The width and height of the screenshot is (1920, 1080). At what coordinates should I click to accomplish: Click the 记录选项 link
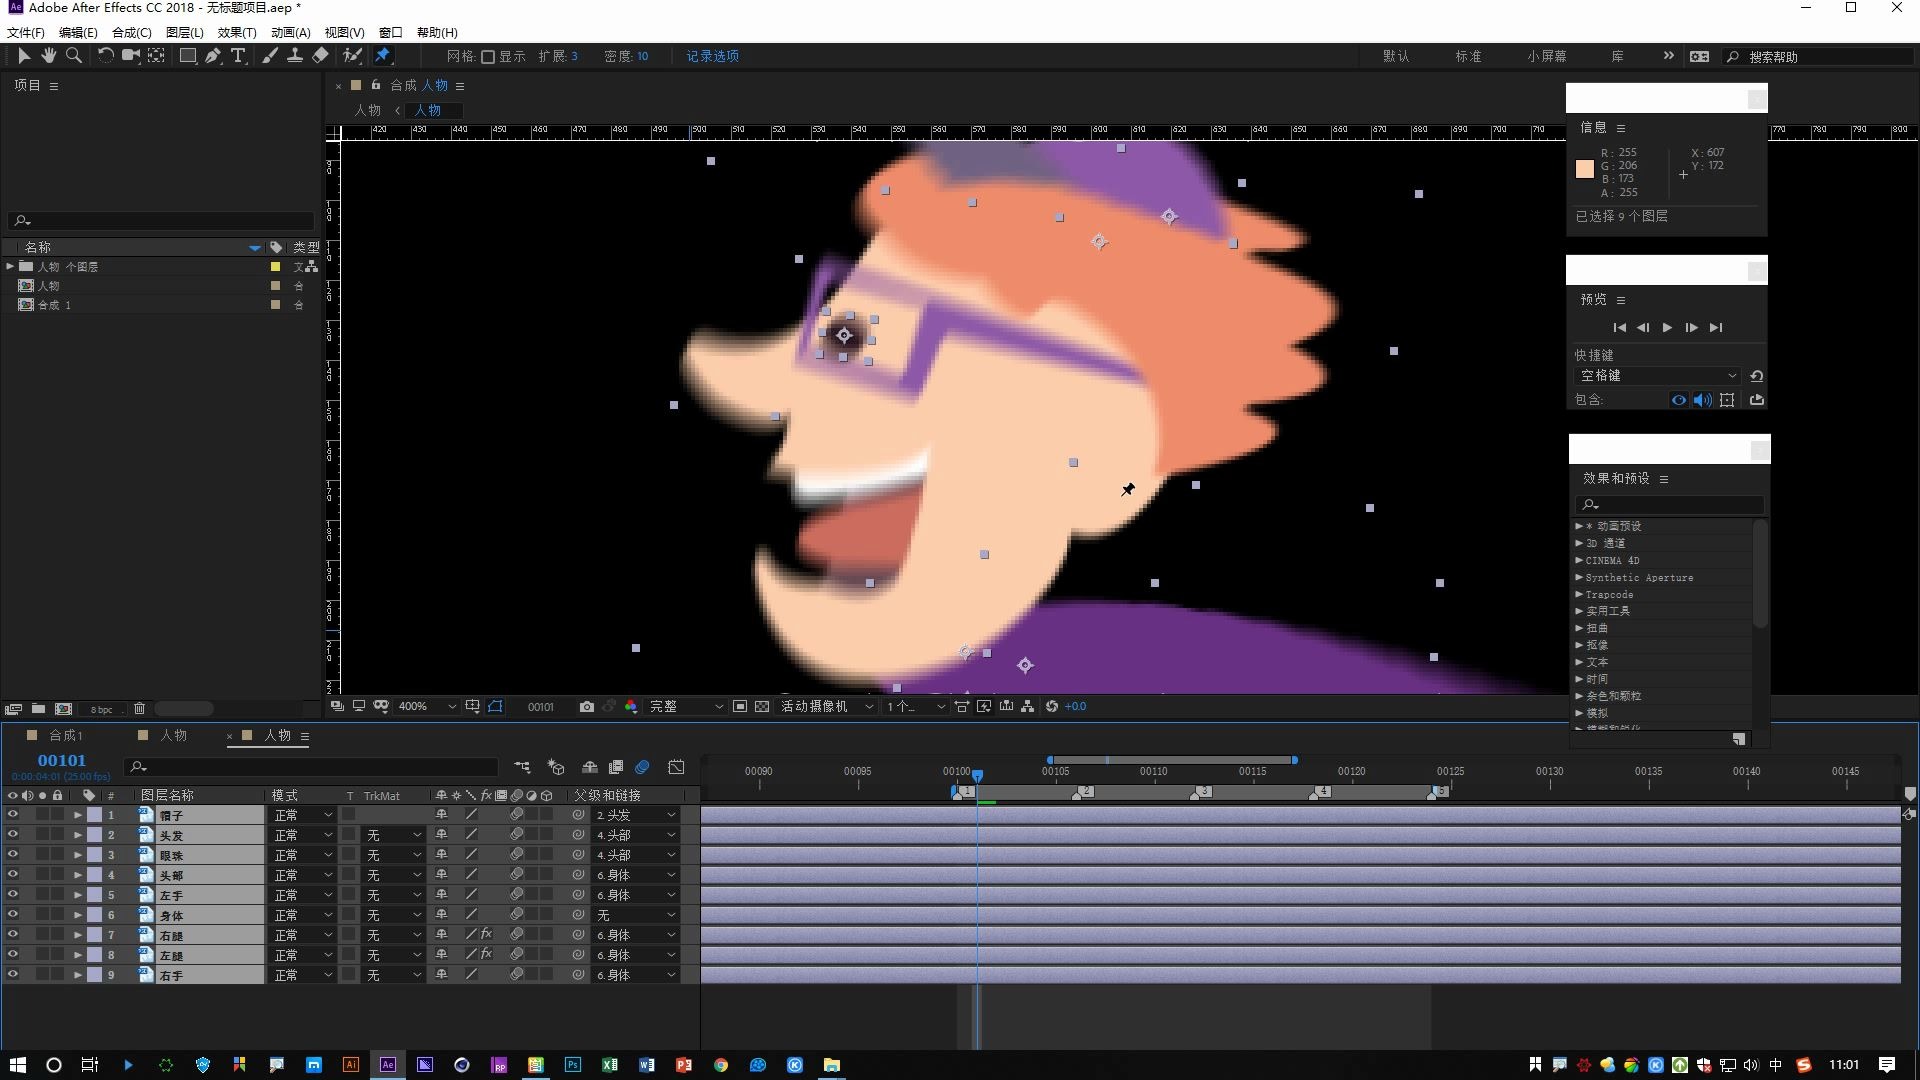pos(712,57)
